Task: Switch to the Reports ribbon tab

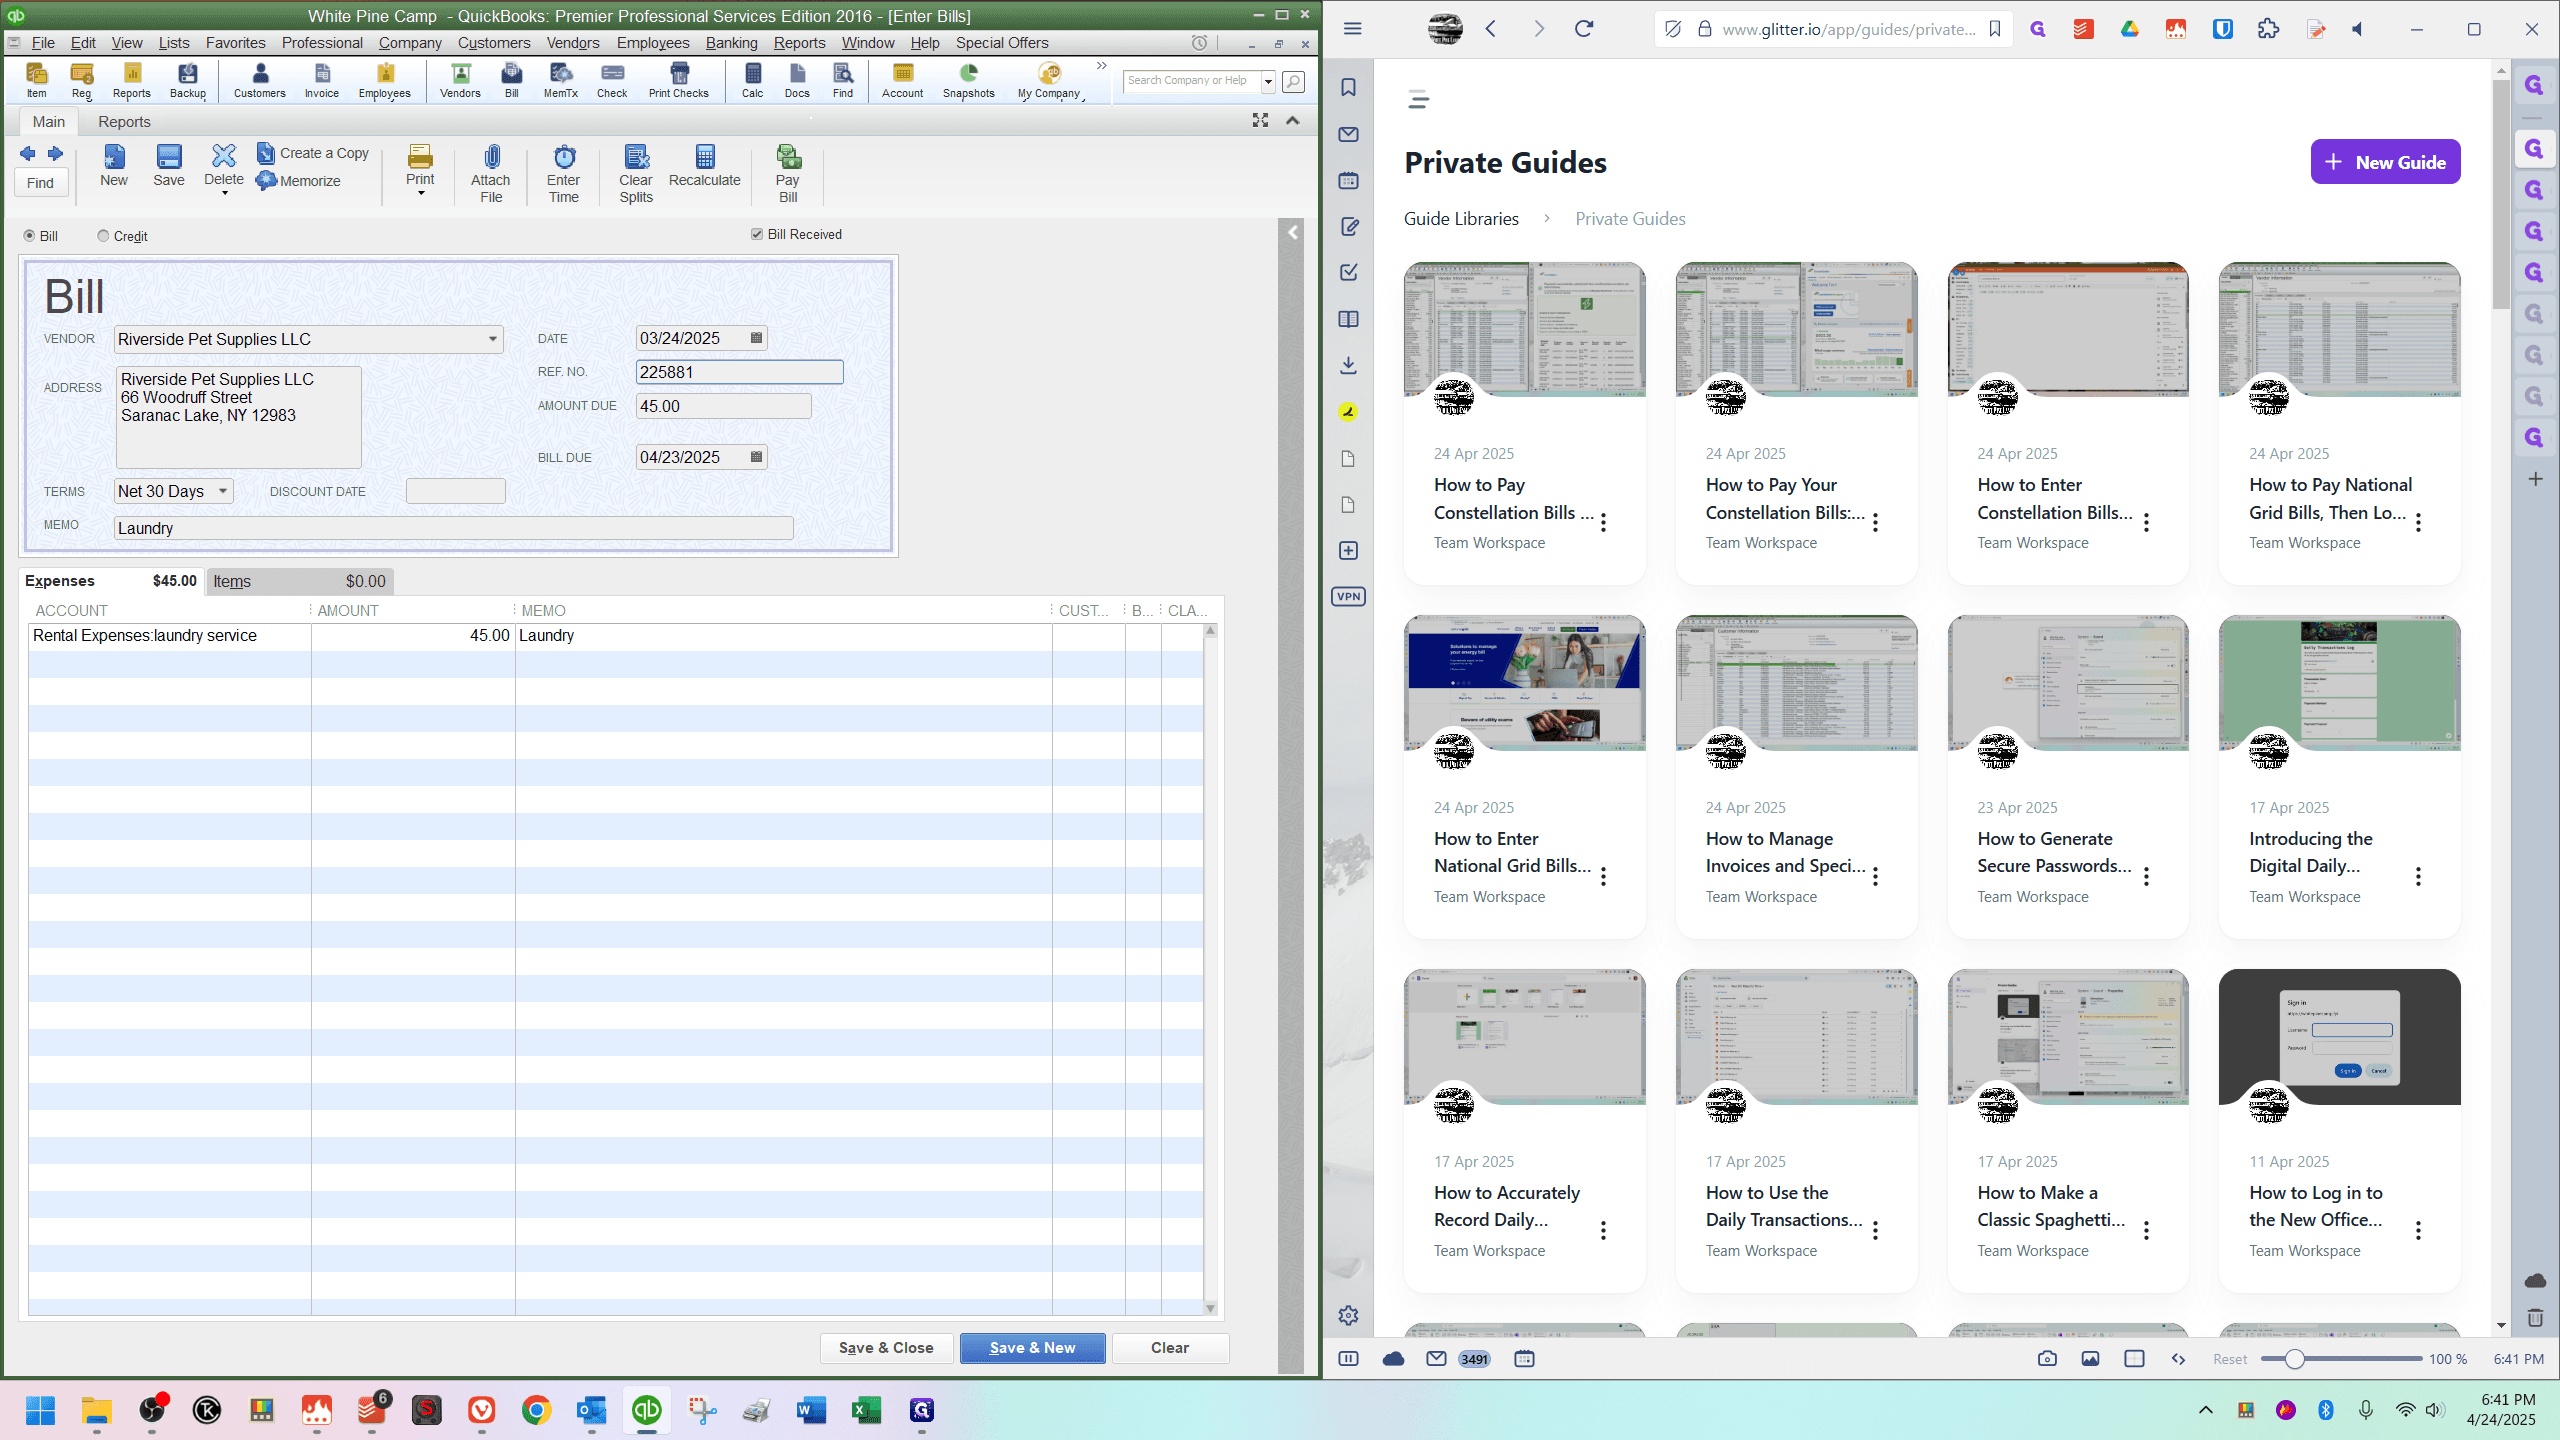Action: coord(124,122)
